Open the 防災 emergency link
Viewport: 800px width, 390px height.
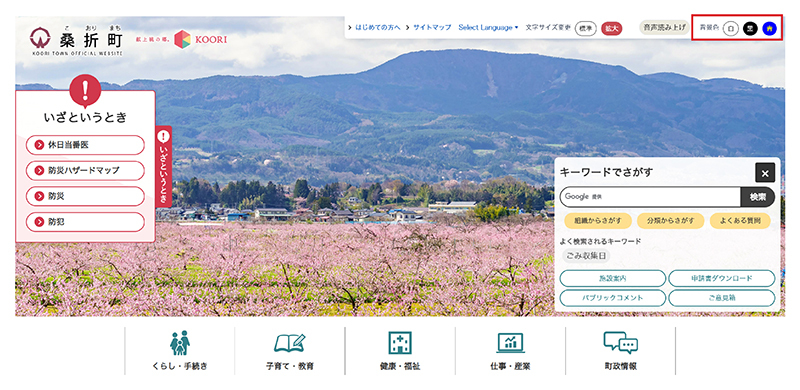point(85,196)
